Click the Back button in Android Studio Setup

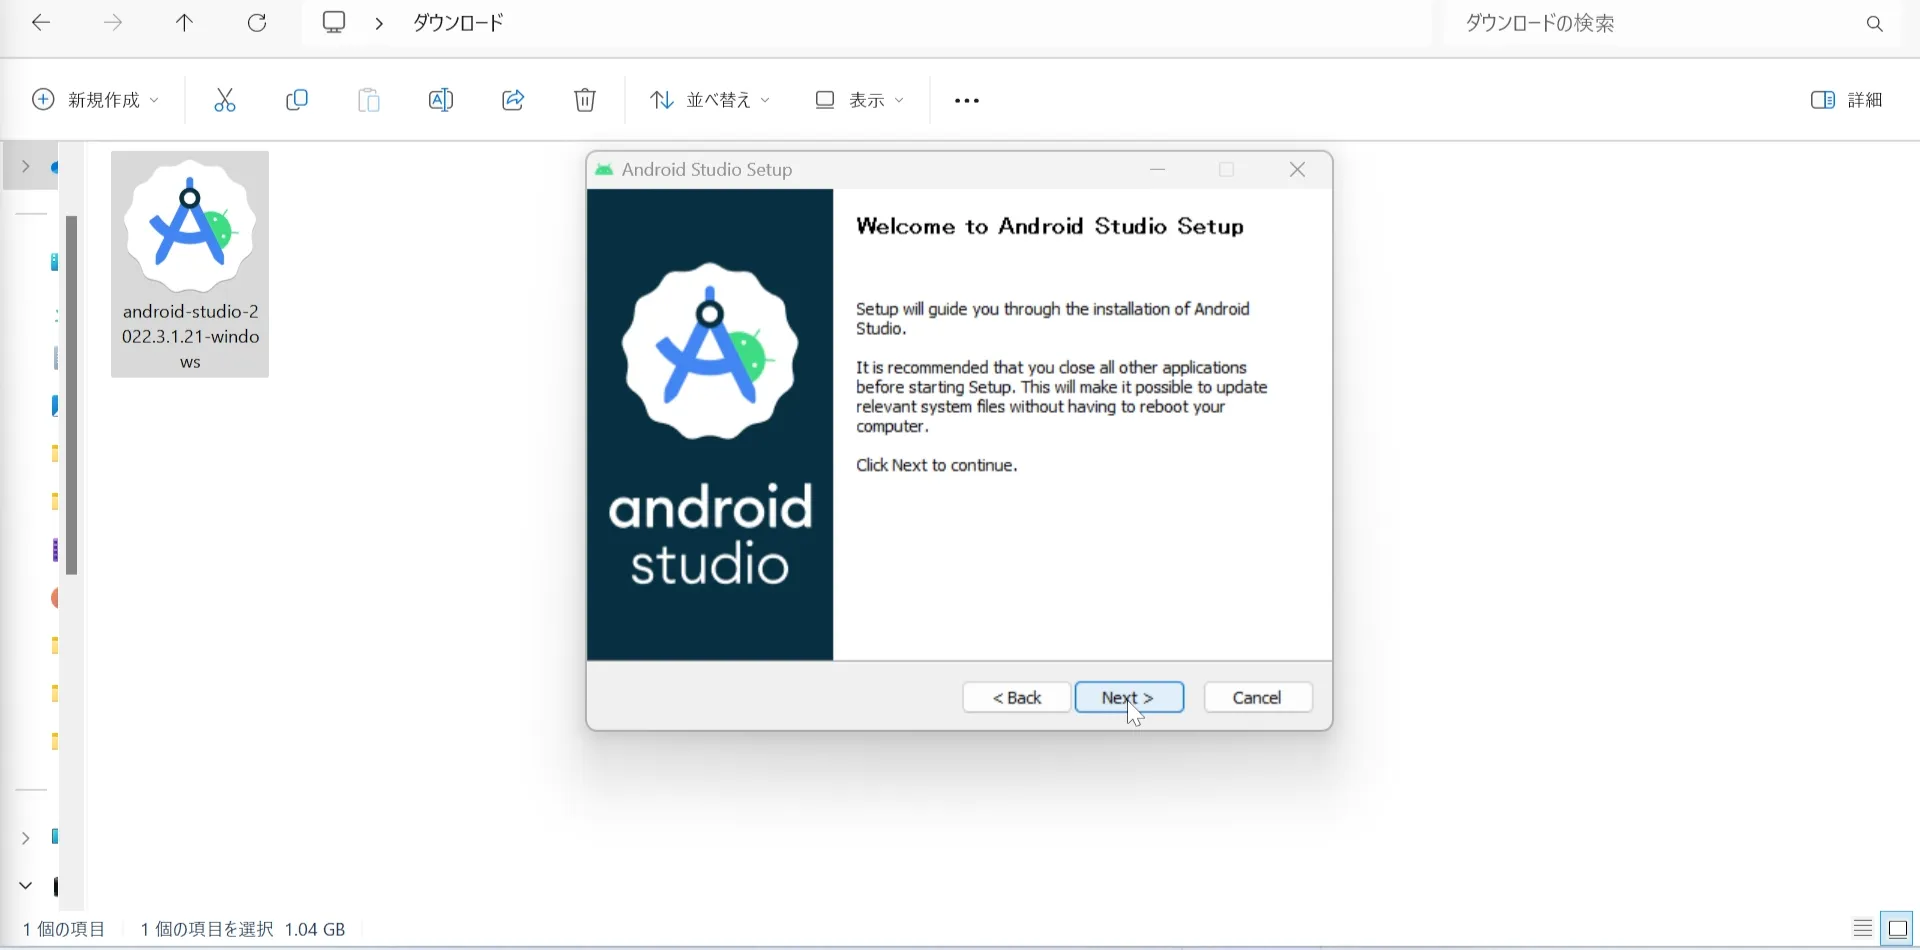[x=1017, y=697]
